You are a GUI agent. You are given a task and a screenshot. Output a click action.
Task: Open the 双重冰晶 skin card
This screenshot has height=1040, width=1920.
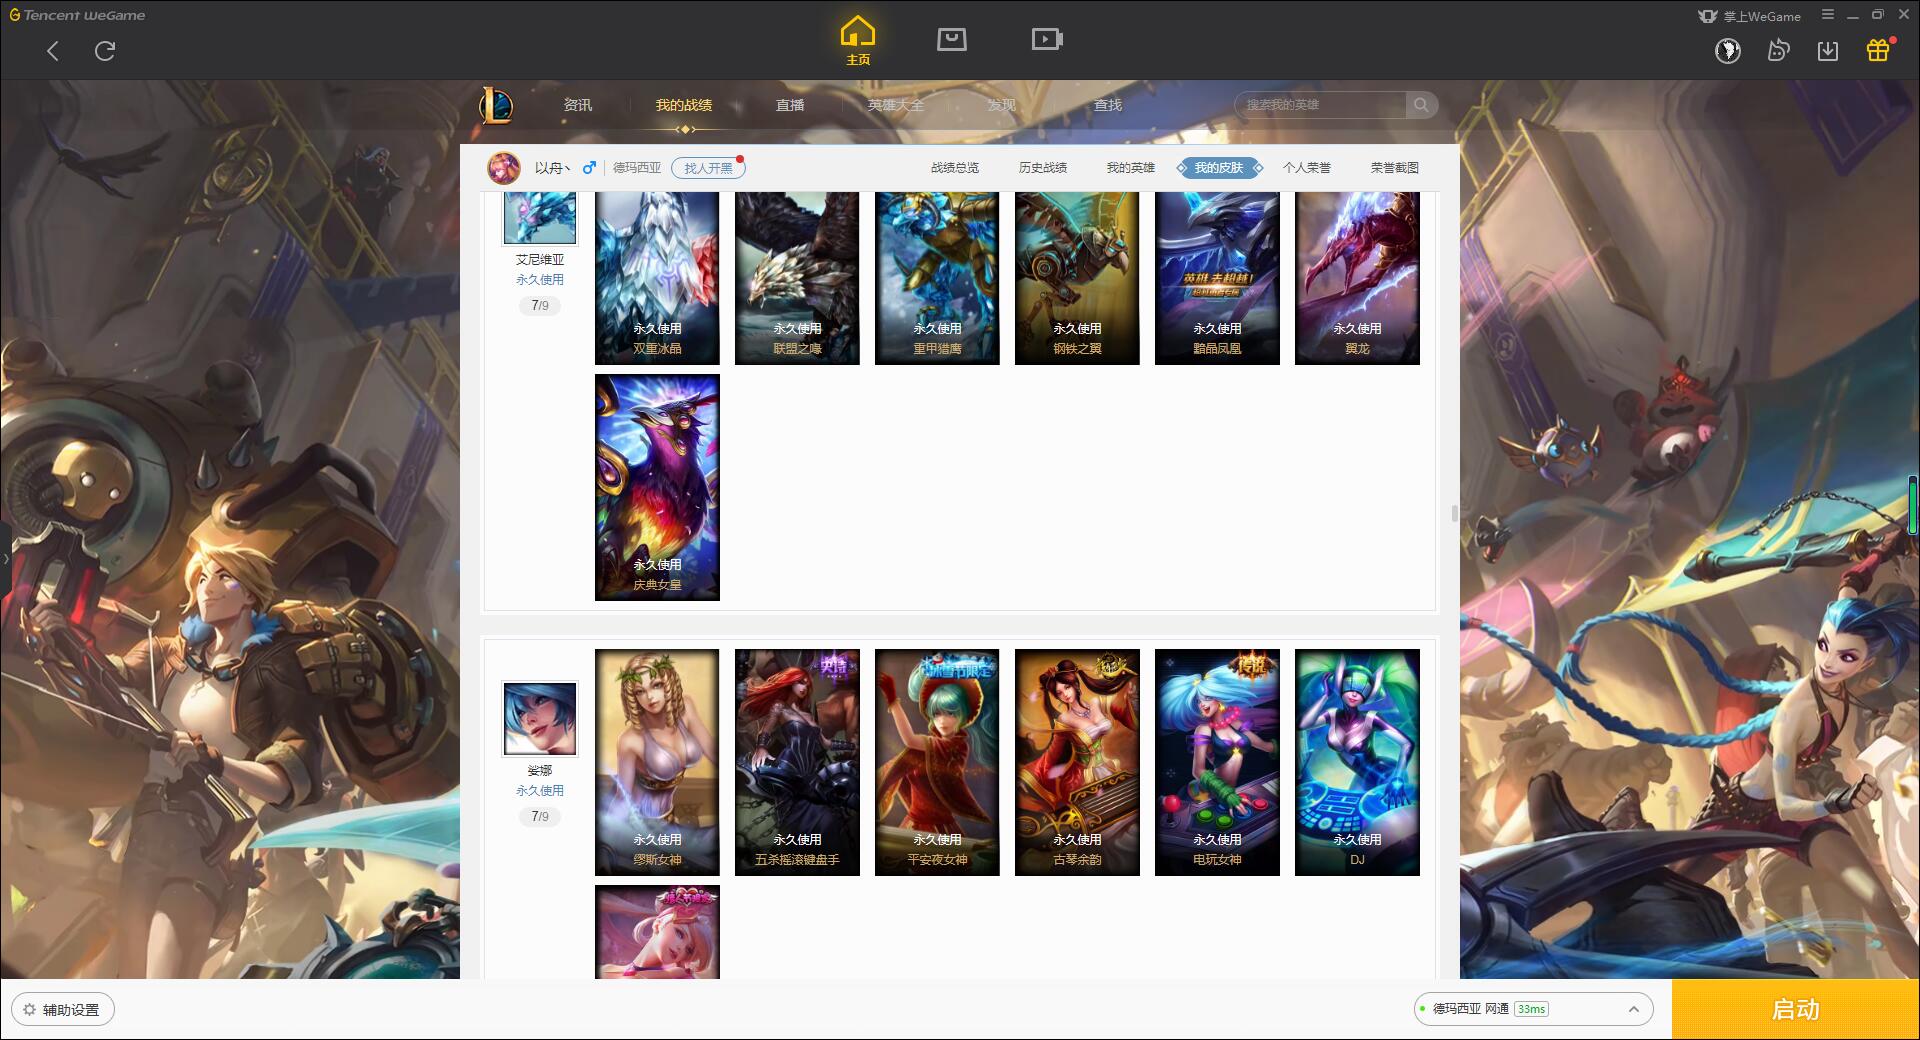point(657,278)
